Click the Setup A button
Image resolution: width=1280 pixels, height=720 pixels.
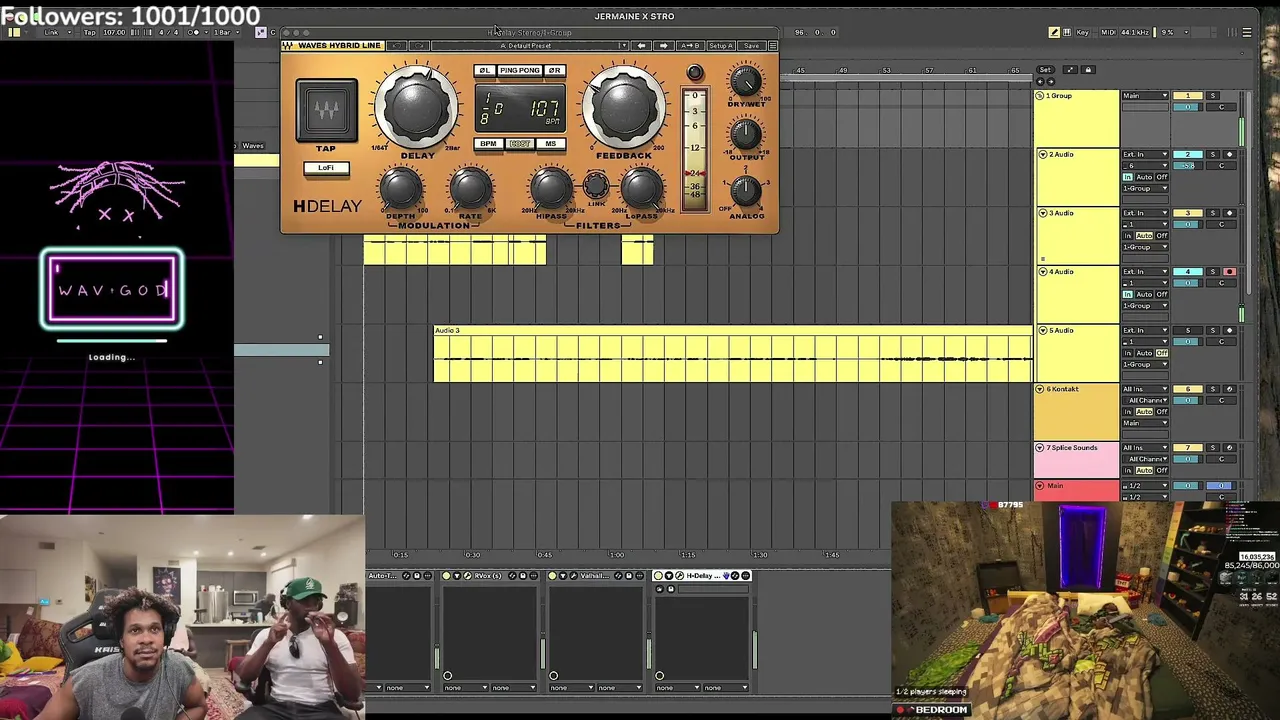[720, 46]
